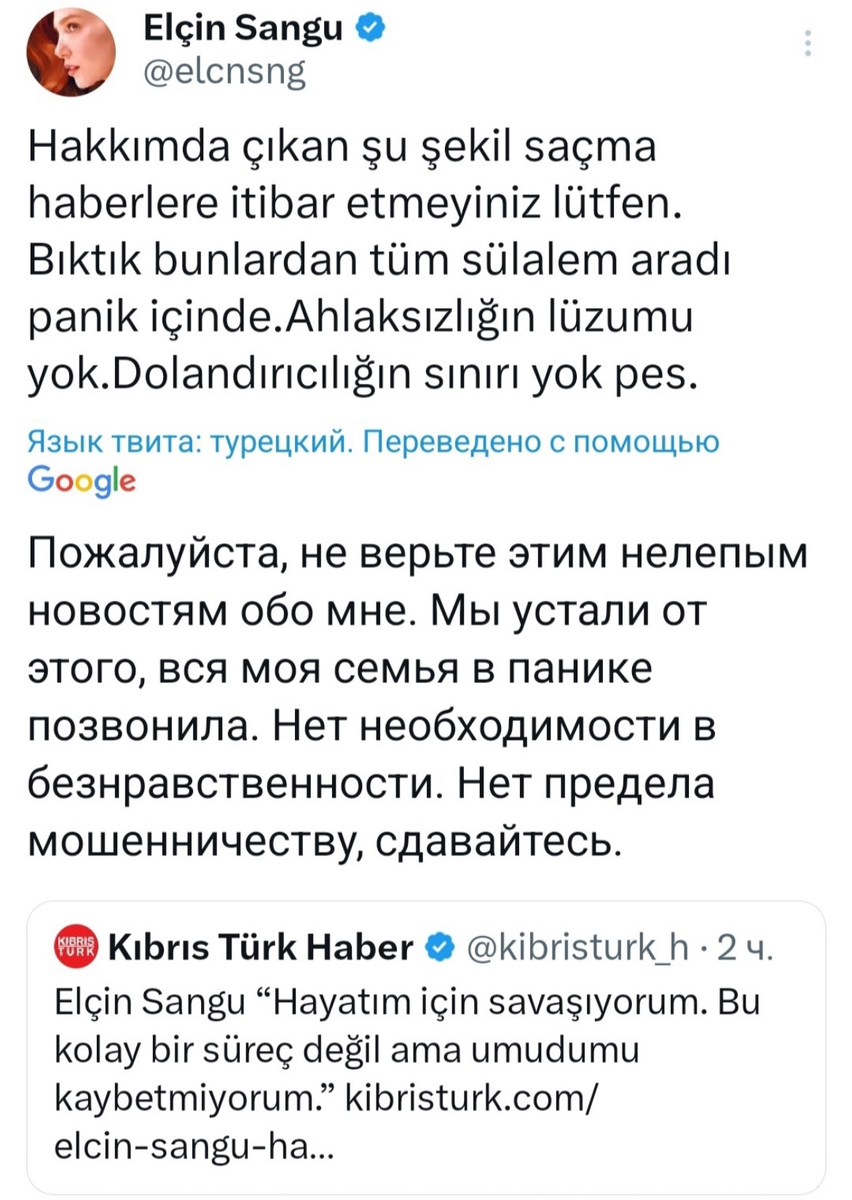The image size is (852, 1200).
Task: Click Elçin Sangu's verified blue checkmark
Action: click(x=369, y=28)
